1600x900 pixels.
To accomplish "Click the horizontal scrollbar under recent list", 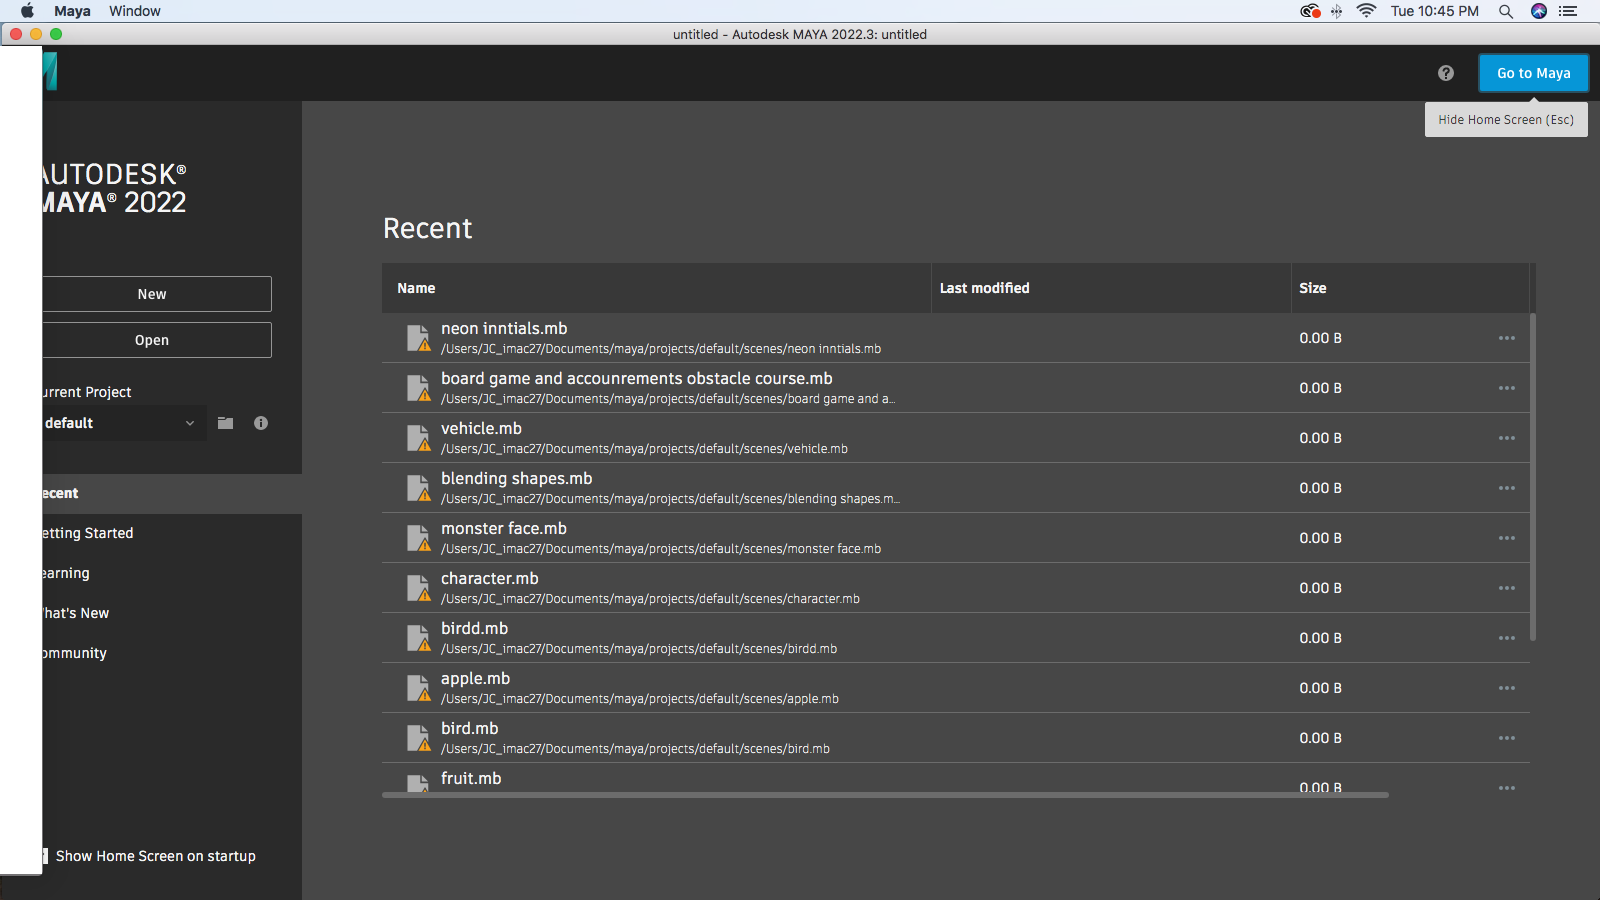I will tap(885, 795).
